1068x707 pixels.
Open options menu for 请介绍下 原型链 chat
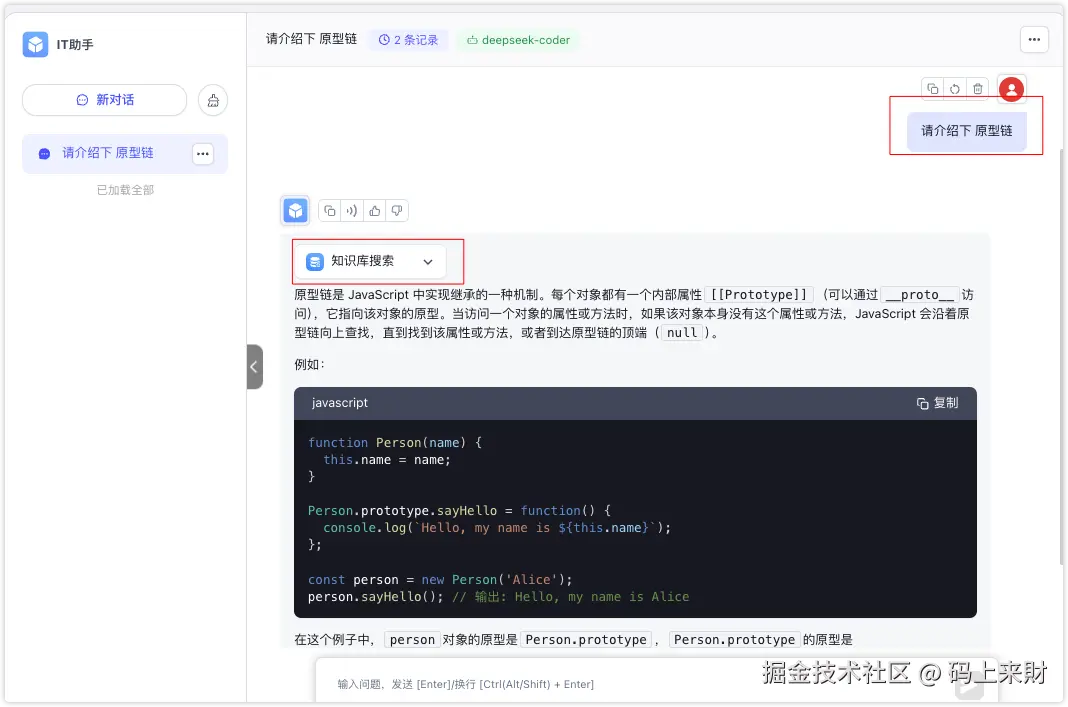[203, 154]
